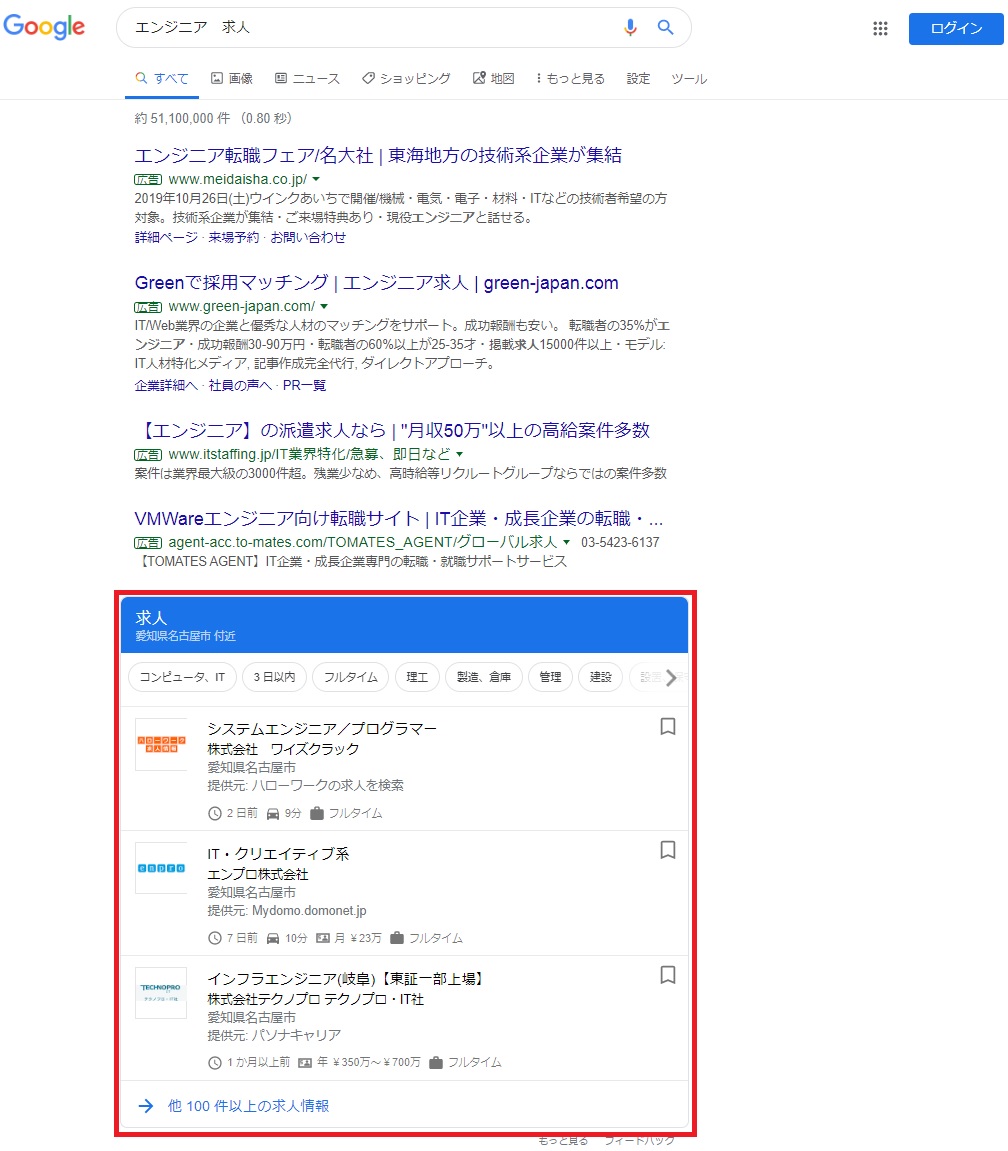This screenshot has height=1151, width=1008.
Task: Open 他 100 件以上の求人情報 link
Action: coord(248,1105)
